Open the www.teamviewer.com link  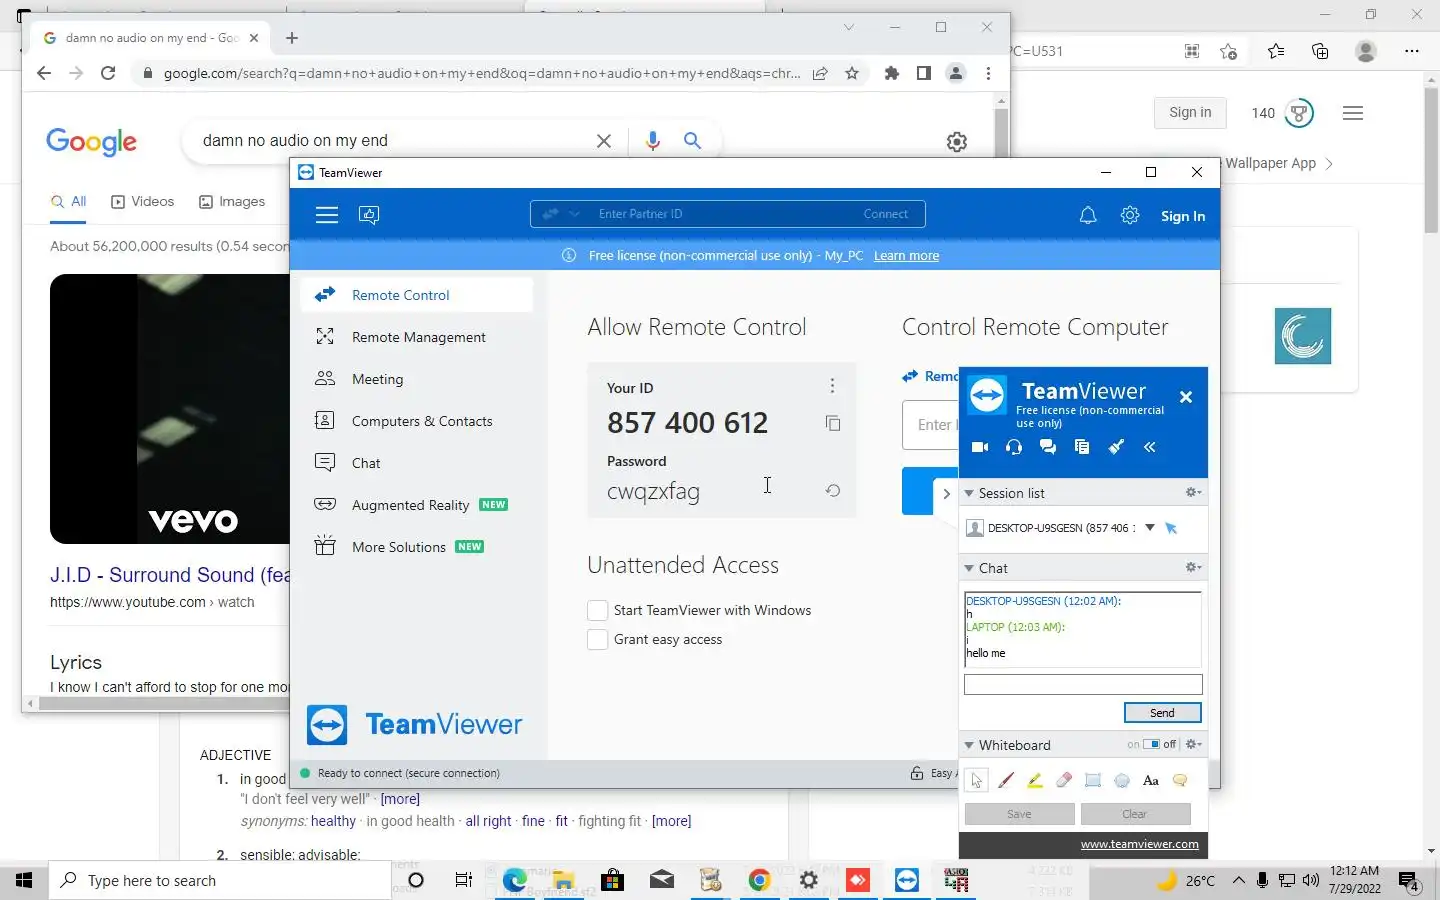(1139, 844)
